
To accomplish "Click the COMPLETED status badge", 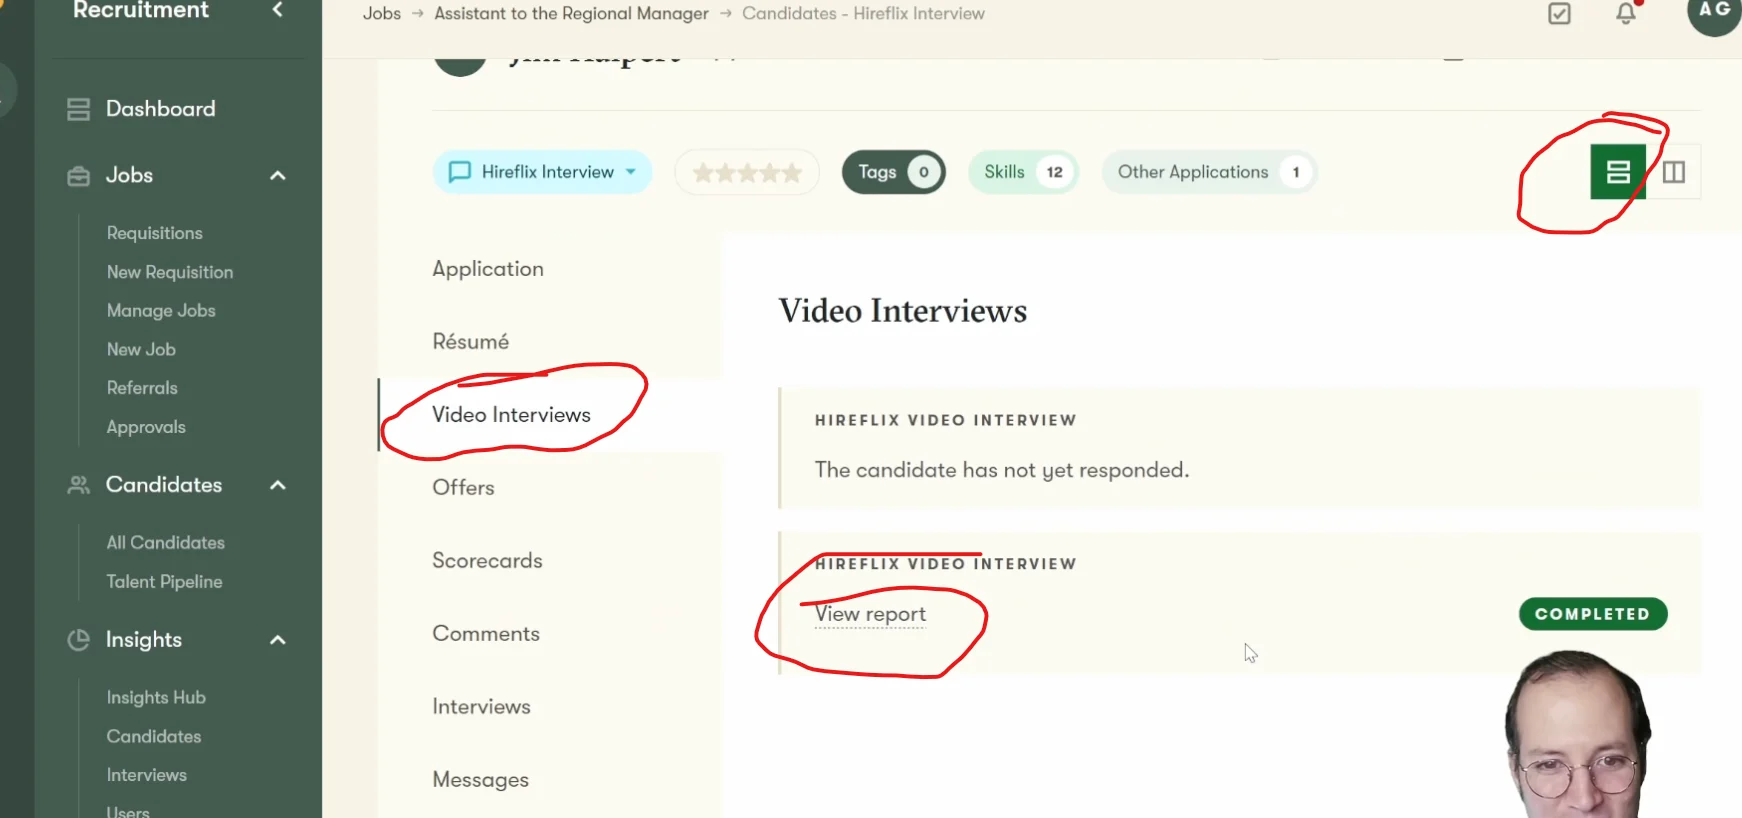I will tap(1593, 614).
